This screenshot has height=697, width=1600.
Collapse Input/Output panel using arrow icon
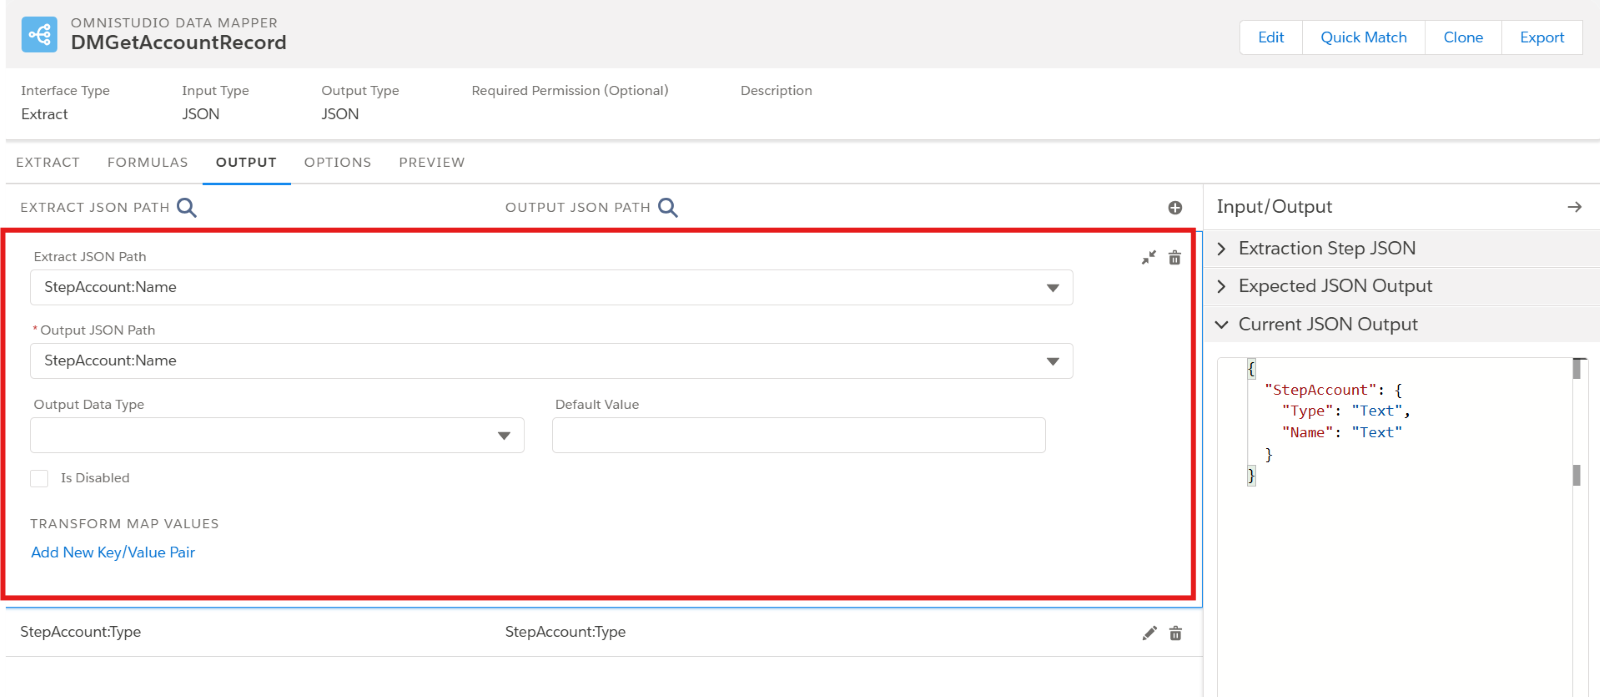point(1574,207)
